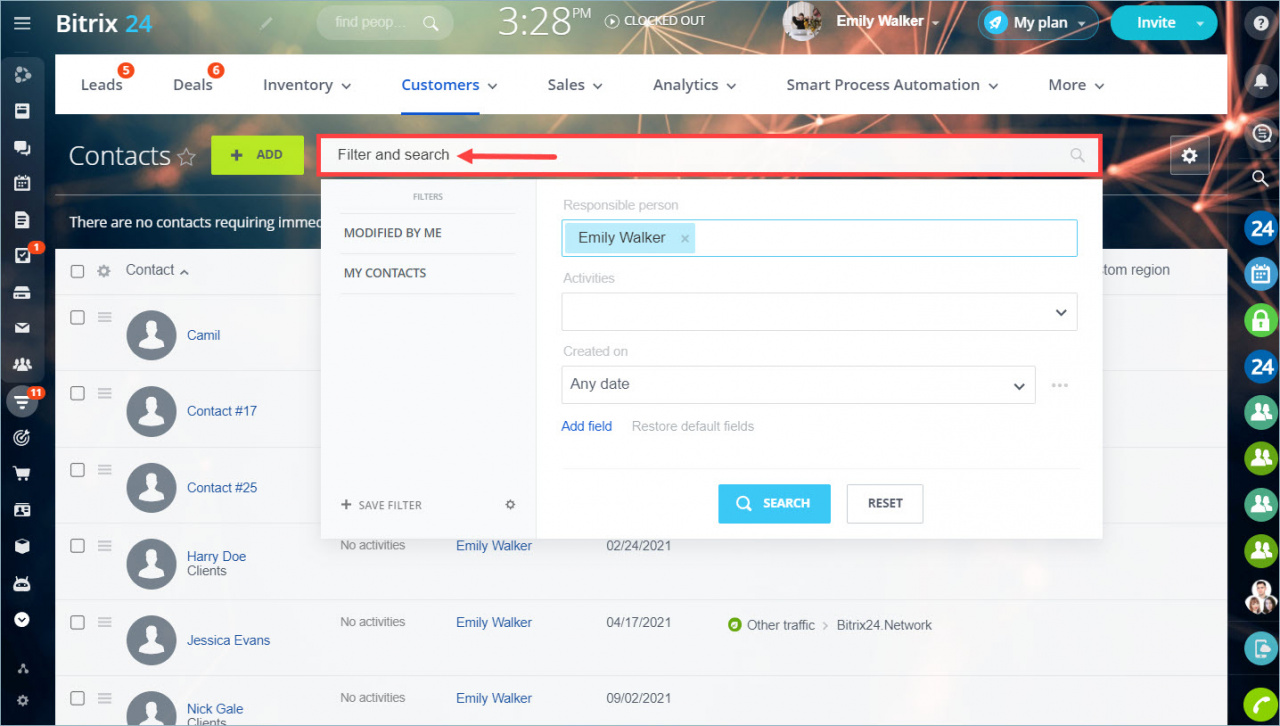Open the left sidebar robot icon
This screenshot has height=726, width=1280.
click(22, 583)
